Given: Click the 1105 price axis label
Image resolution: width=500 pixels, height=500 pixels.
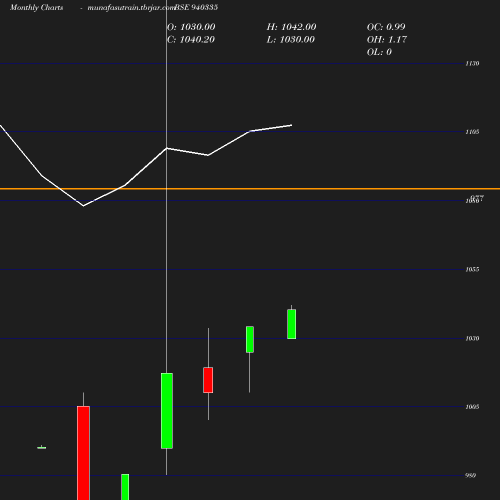Looking at the screenshot, I should 472,132.
